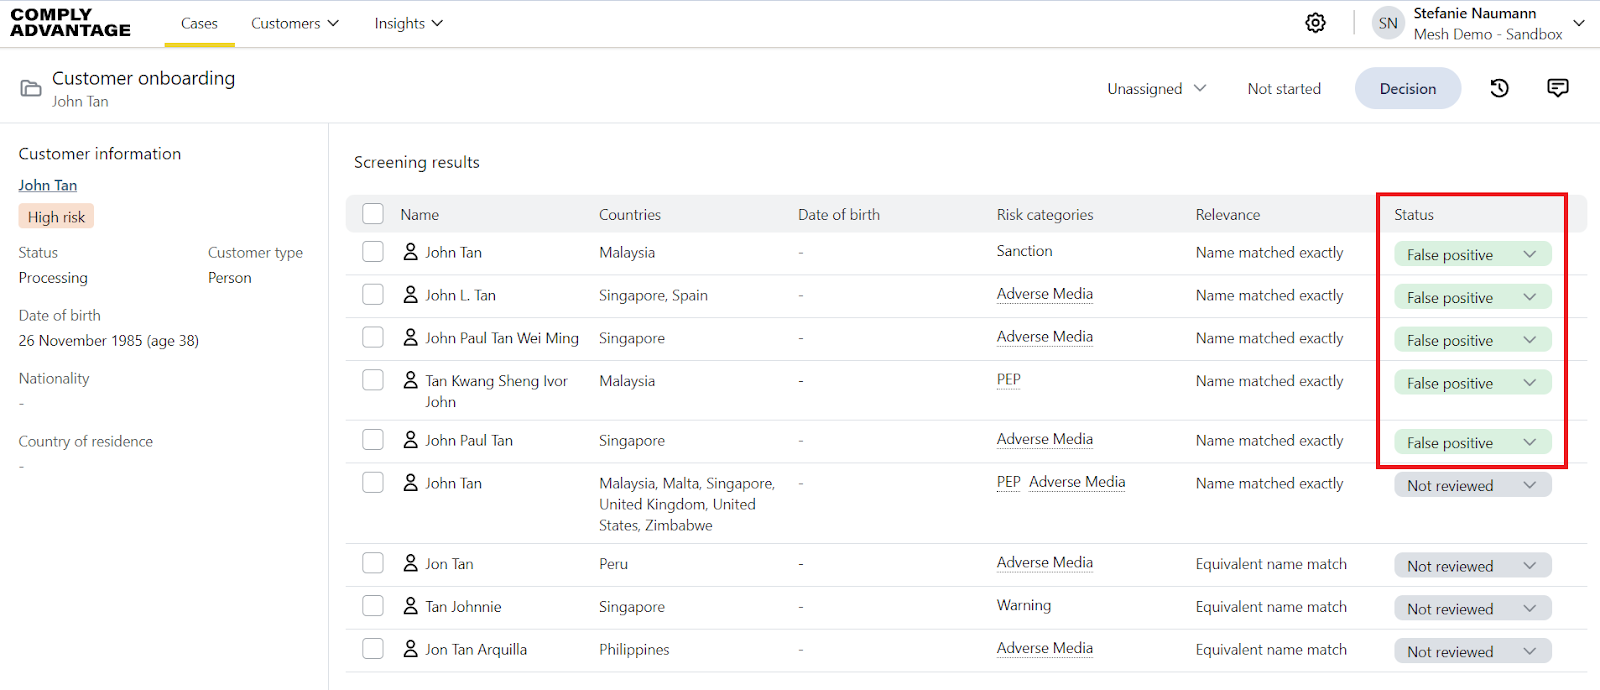Toggle the select-all checkbox in table header
The image size is (1600, 690).
tap(373, 214)
